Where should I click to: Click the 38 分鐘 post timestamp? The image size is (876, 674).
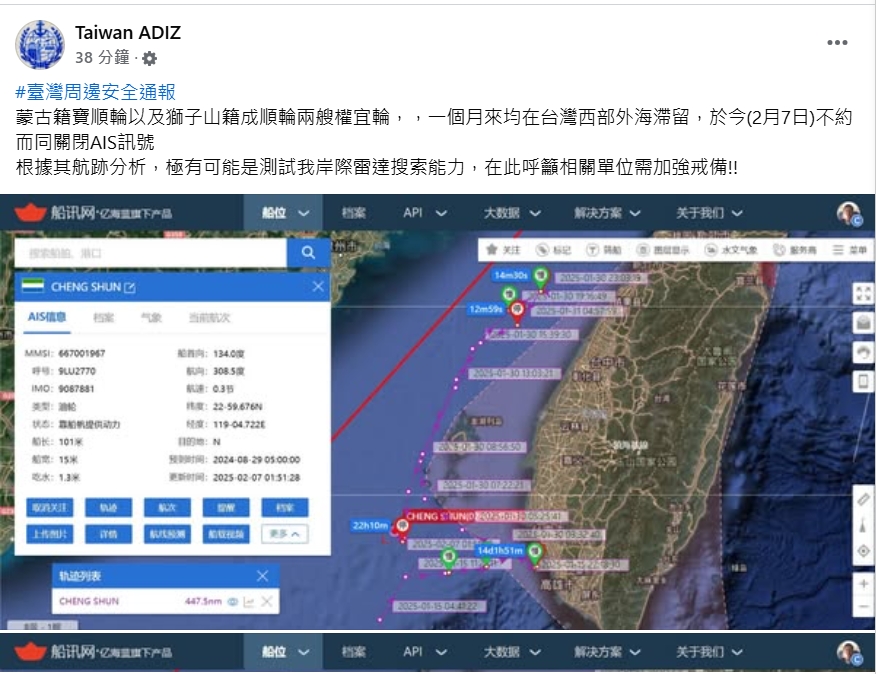click(x=102, y=57)
